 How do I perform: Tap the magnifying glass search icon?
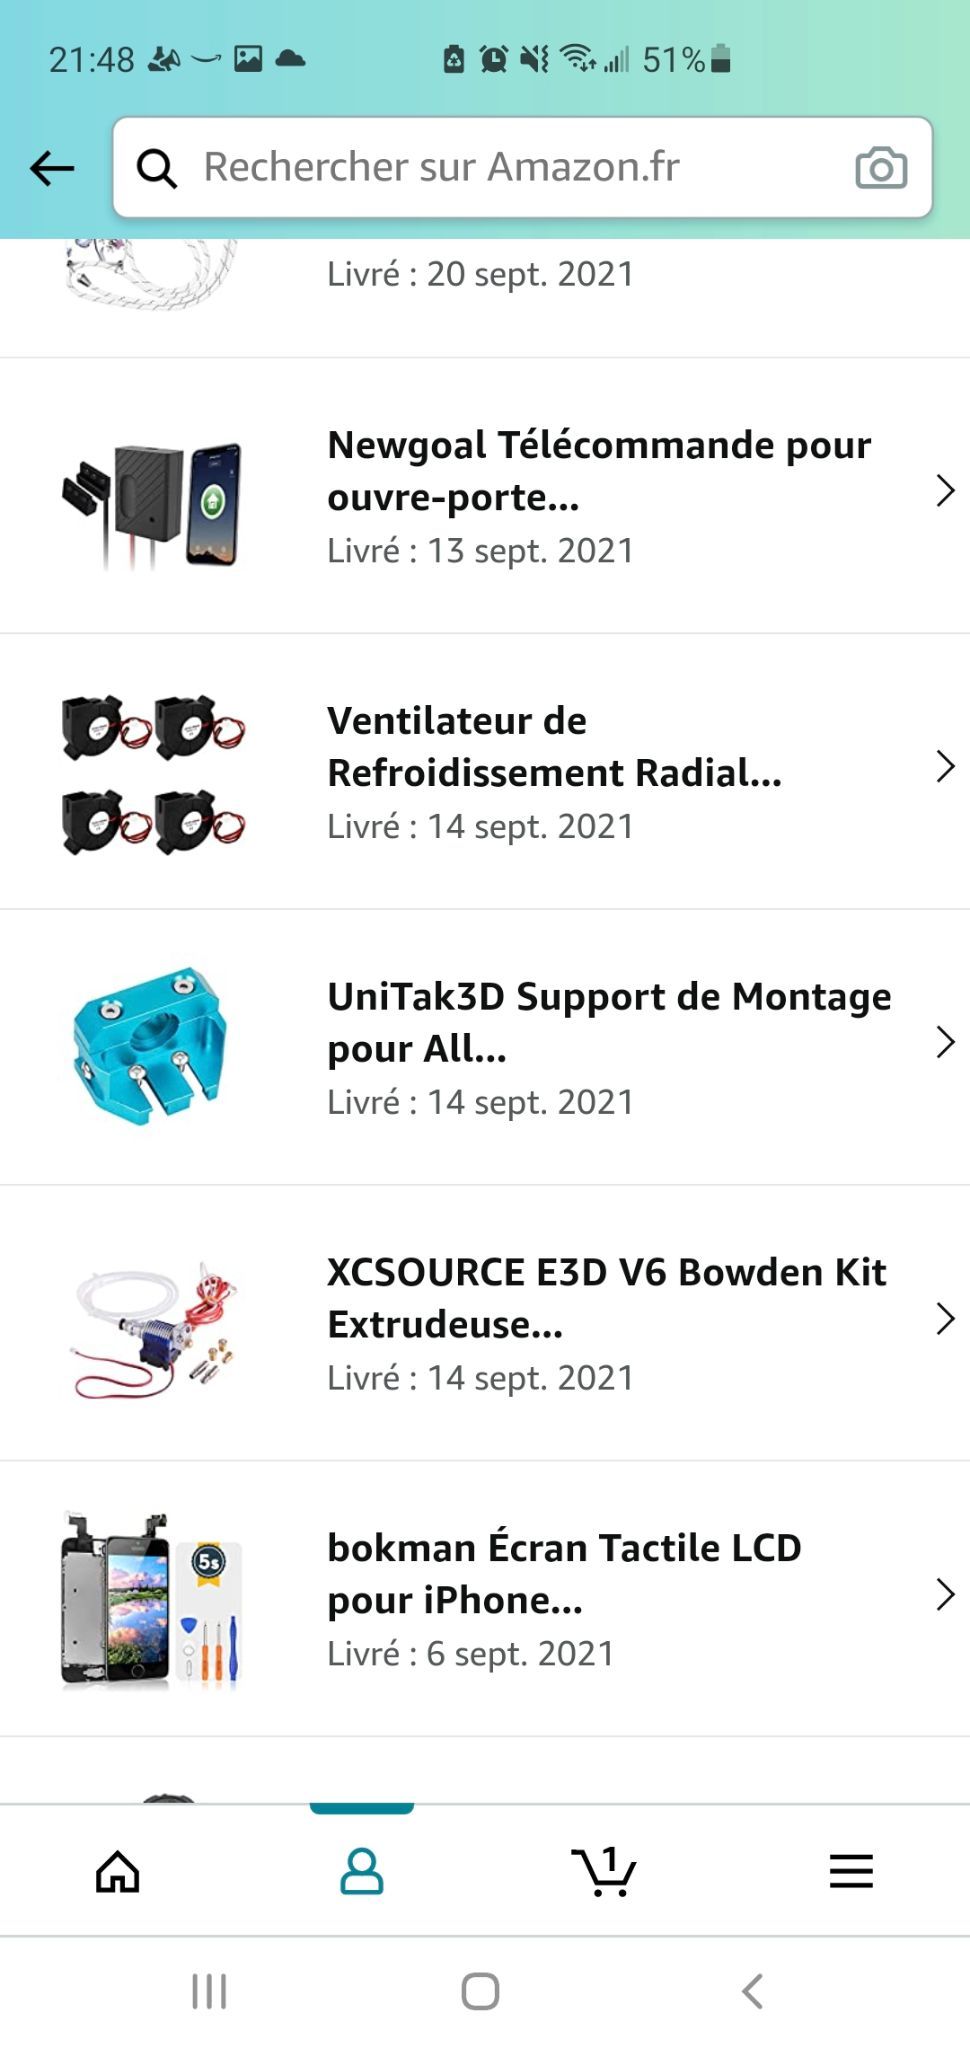(157, 168)
